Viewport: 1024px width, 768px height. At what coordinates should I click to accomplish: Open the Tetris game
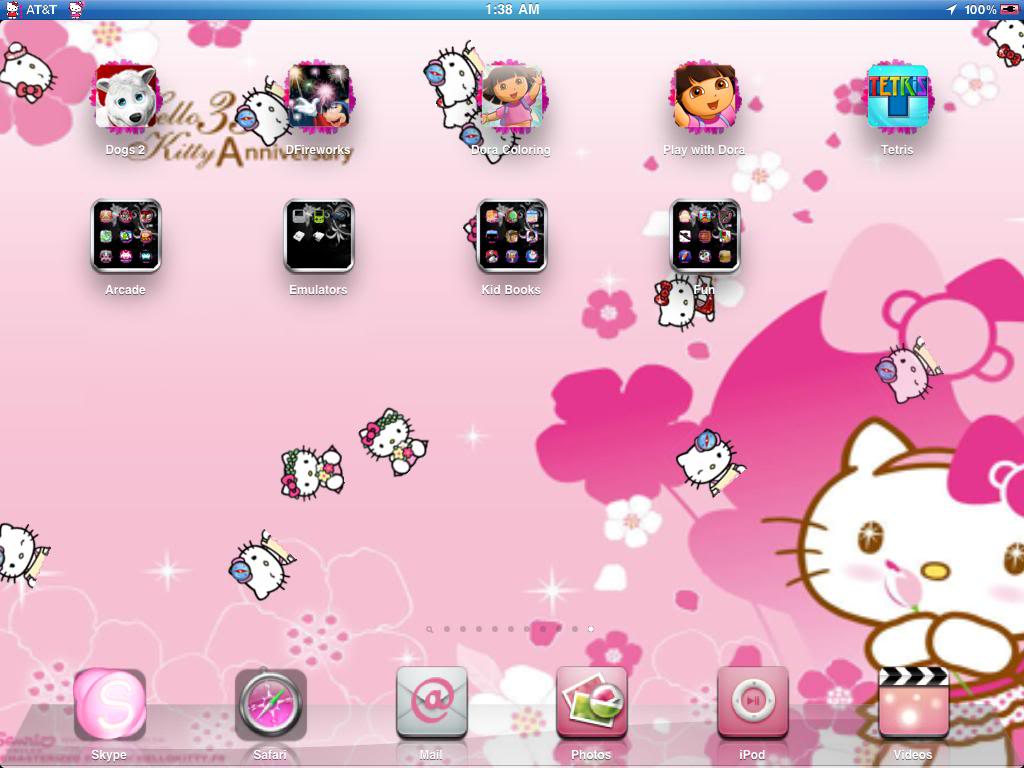[898, 97]
